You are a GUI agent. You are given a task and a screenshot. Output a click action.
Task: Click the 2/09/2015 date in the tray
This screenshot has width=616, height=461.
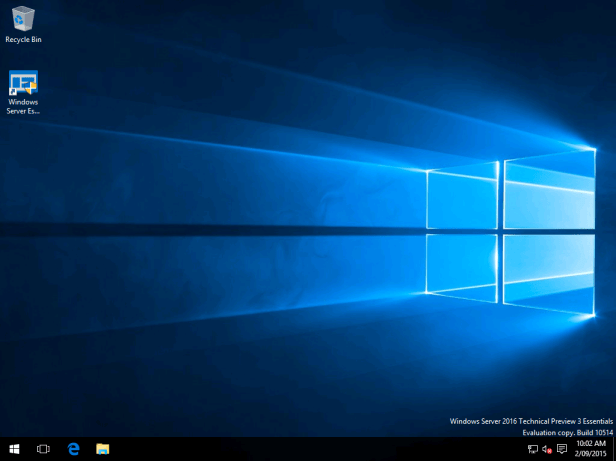(x=591, y=454)
